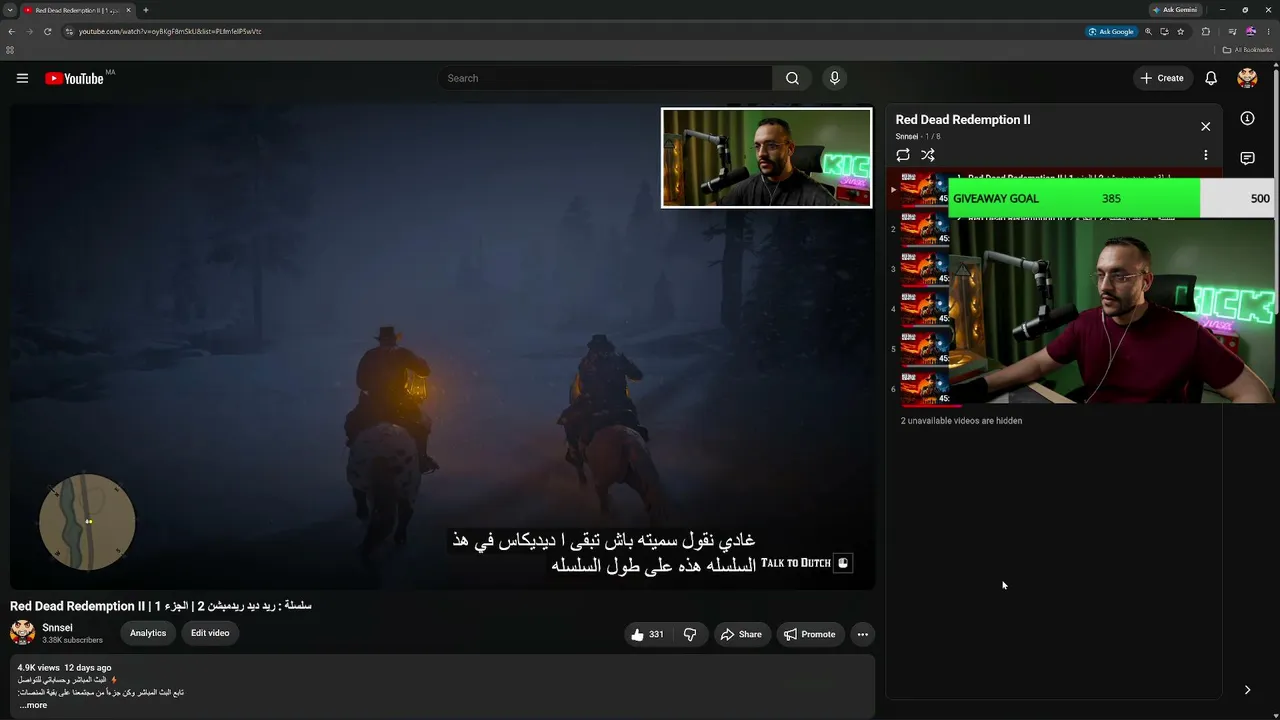This screenshot has height=720, width=1280.
Task: Click the YouTube search magnifier button
Action: [x=792, y=78]
